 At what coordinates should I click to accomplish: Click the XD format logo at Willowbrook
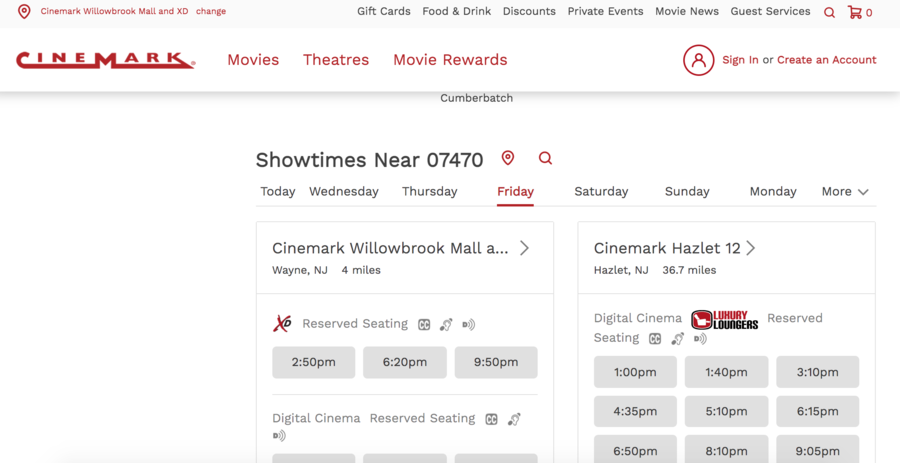(x=282, y=324)
